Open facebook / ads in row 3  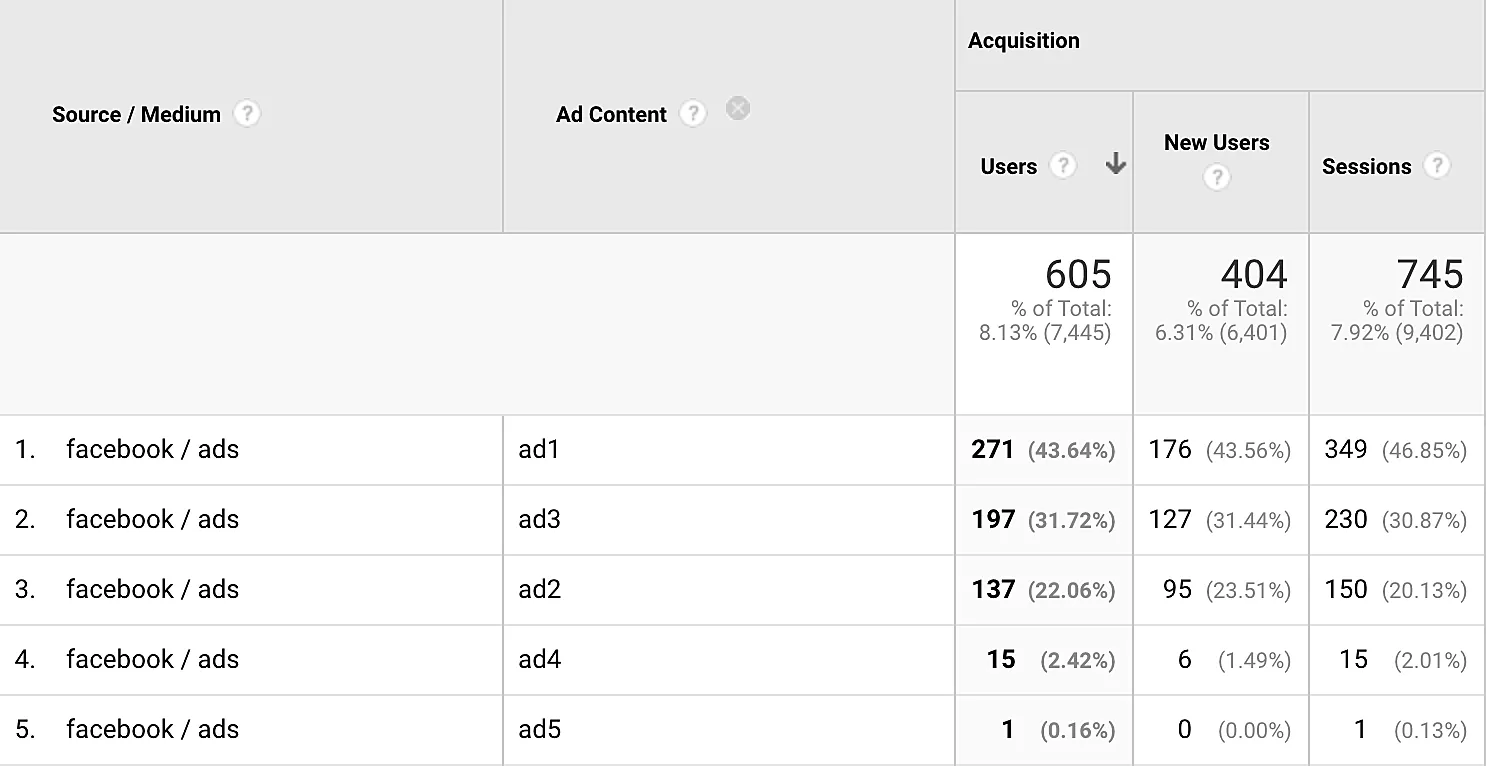[x=152, y=590]
